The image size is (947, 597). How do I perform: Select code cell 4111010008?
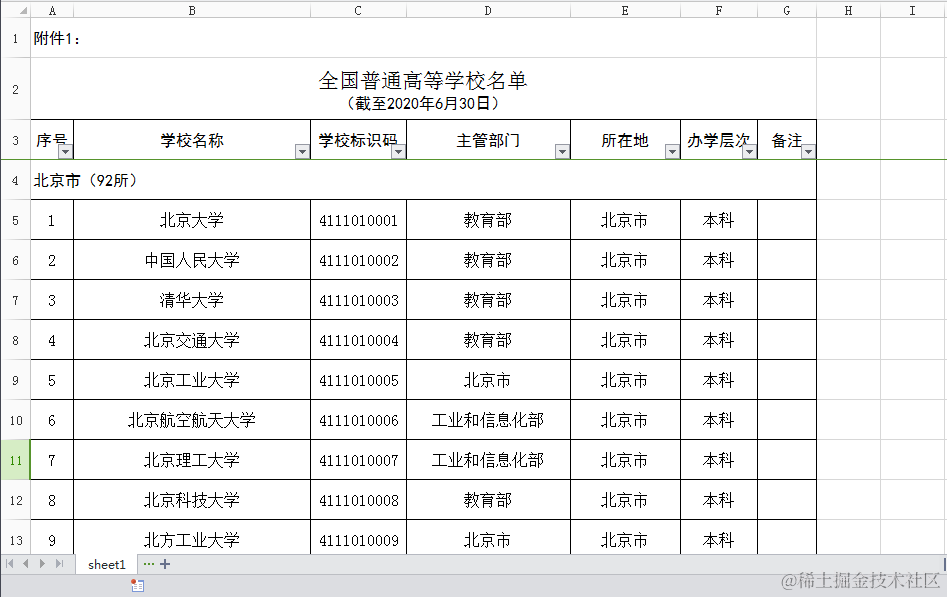pyautogui.click(x=359, y=500)
